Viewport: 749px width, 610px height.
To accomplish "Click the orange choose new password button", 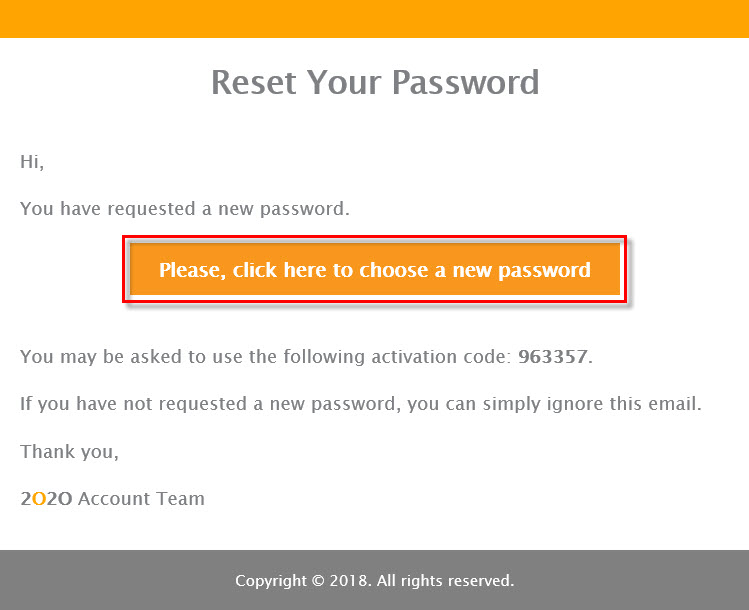I will pyautogui.click(x=374, y=270).
